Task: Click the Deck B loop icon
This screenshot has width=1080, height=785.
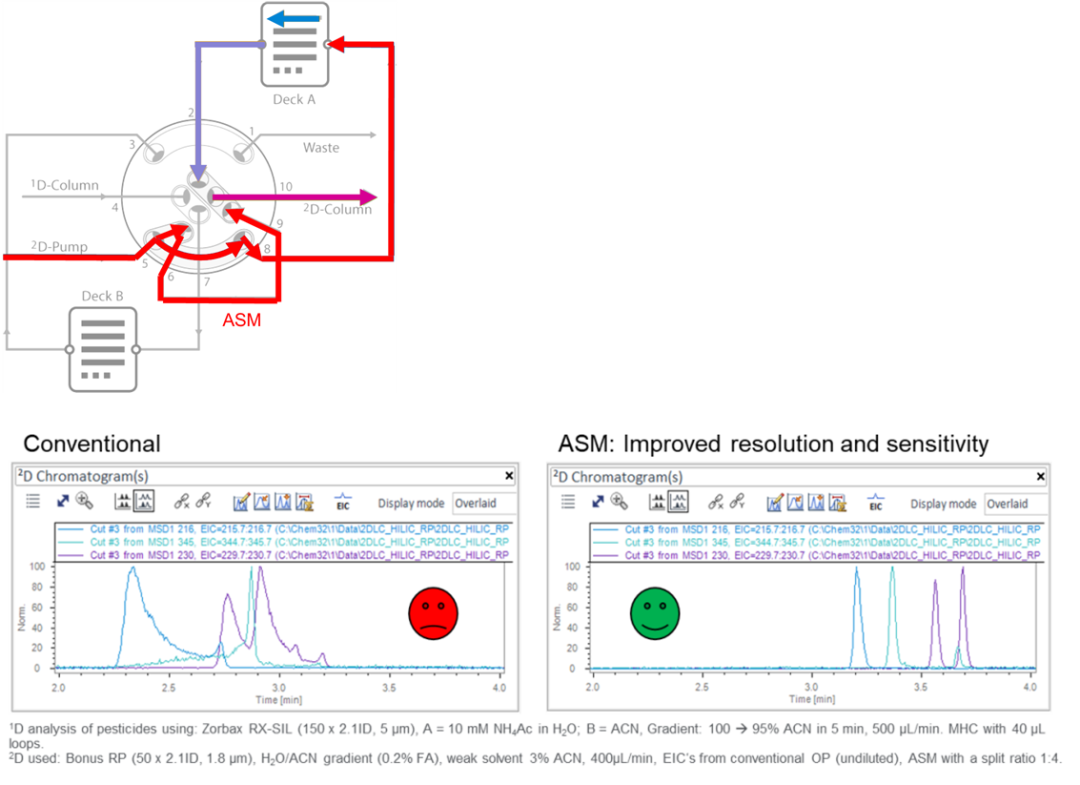Action: tap(103, 349)
